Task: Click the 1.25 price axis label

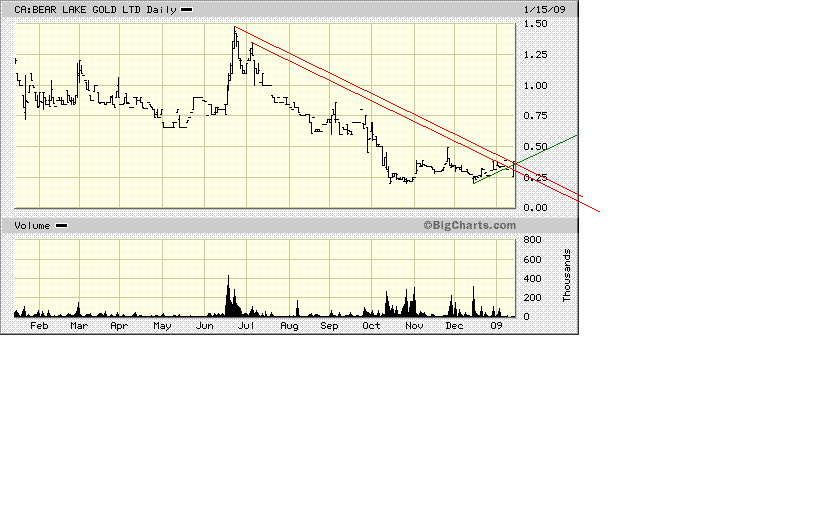Action: (x=536, y=55)
